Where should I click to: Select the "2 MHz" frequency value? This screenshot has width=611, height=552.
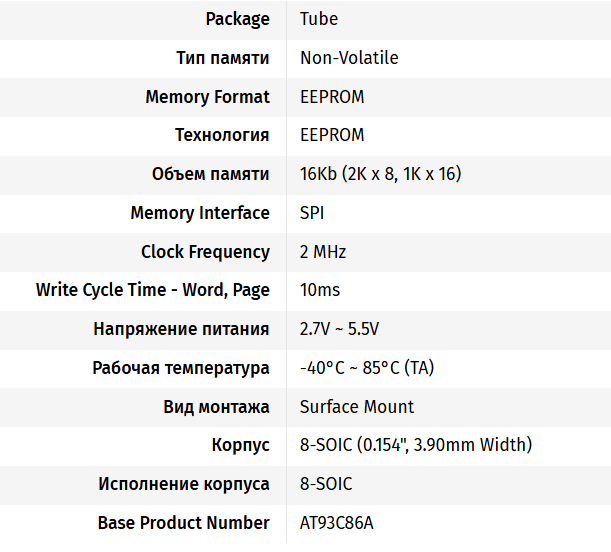coord(323,252)
